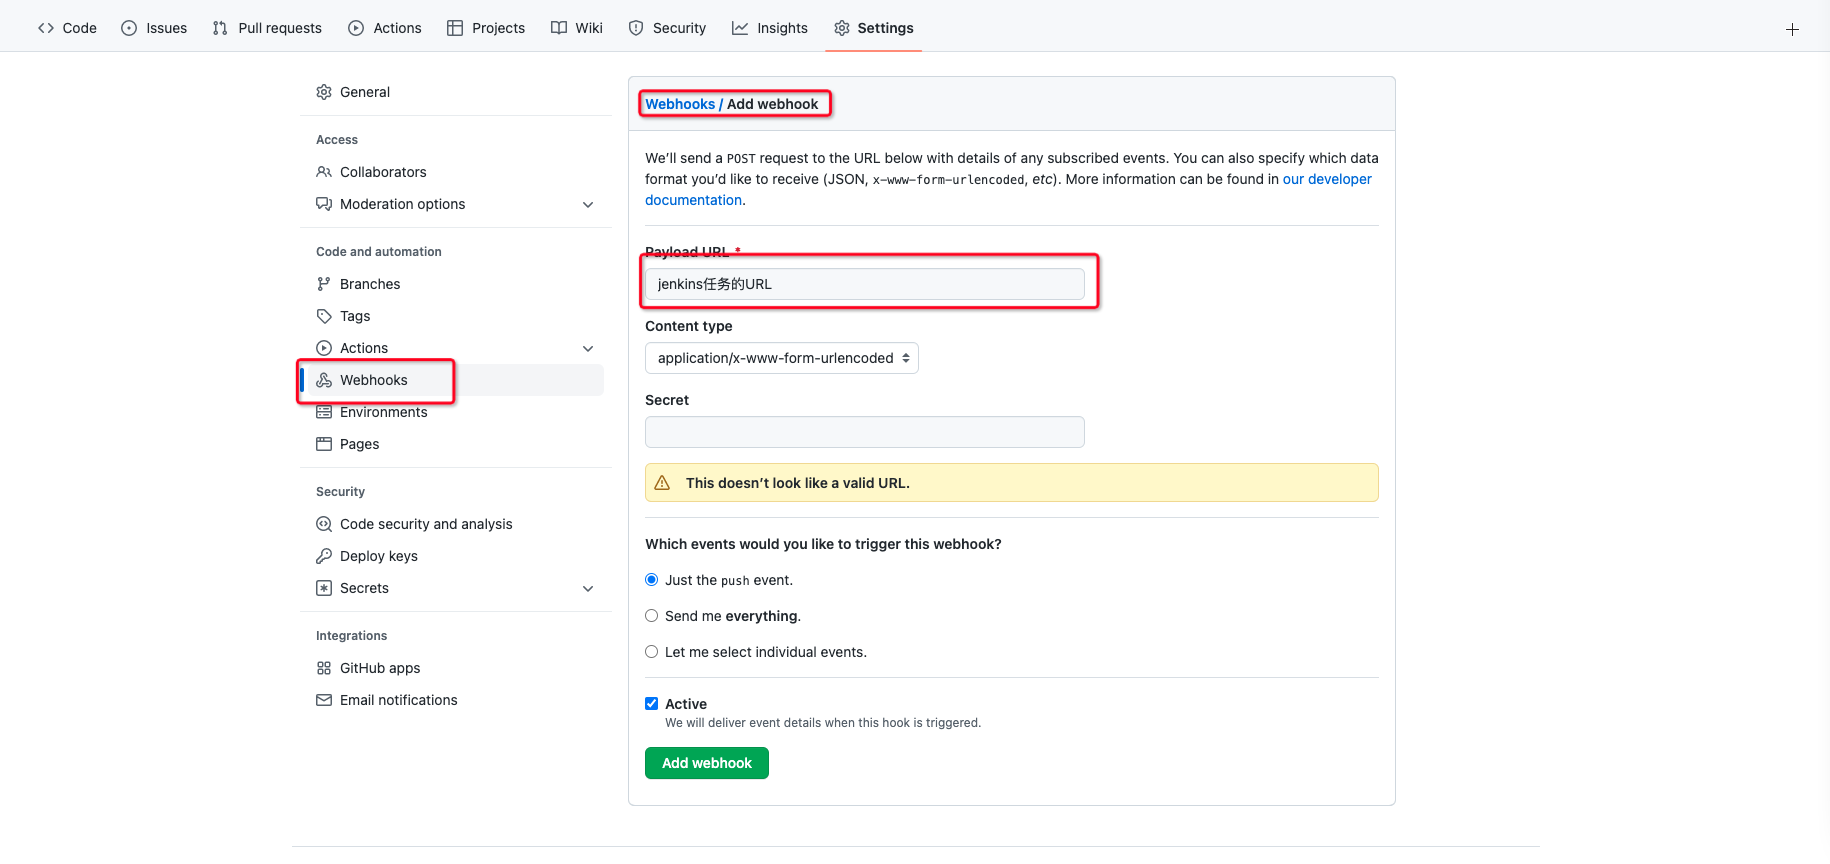This screenshot has width=1830, height=864.
Task: Expand the Secrets chevron
Action: 588,589
